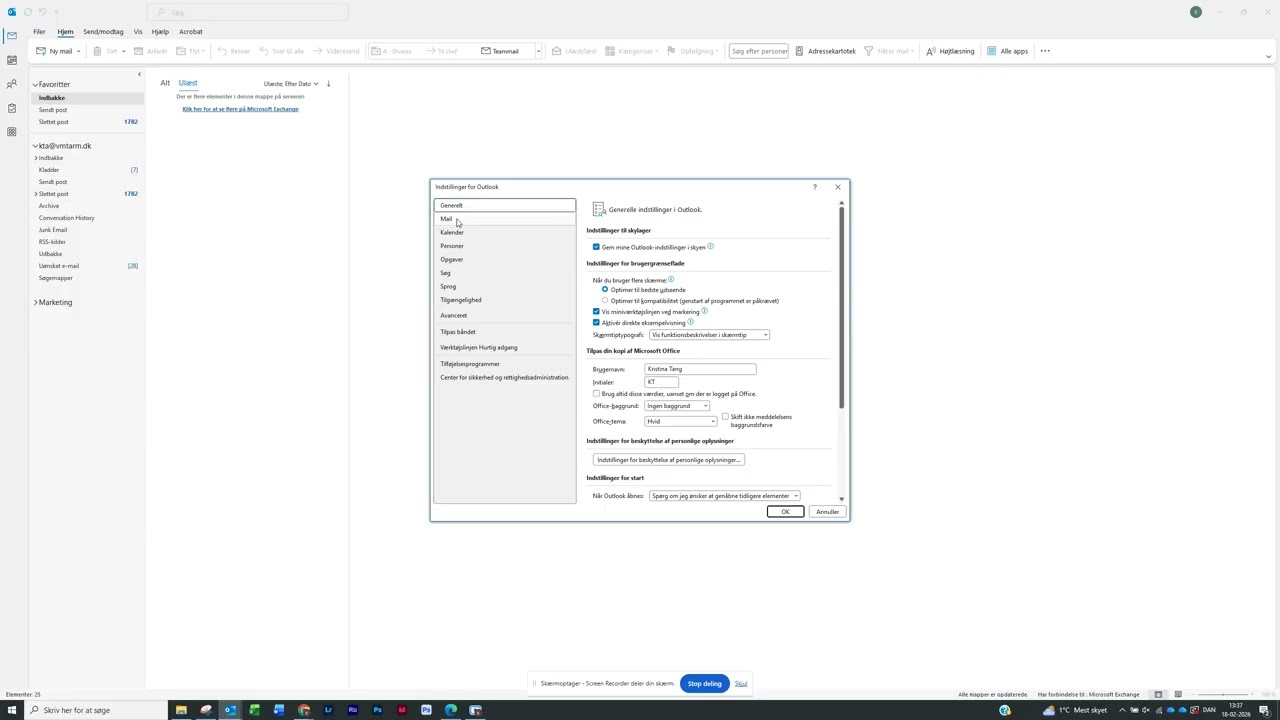Open the Alle apps toolbar button

1007,51
